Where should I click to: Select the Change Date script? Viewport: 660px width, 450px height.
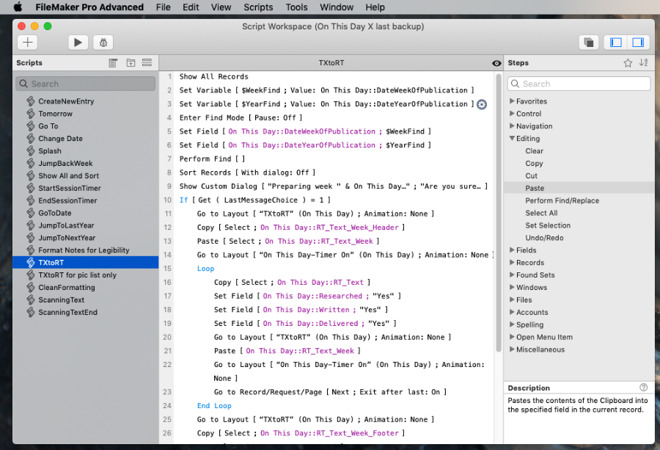pos(60,138)
